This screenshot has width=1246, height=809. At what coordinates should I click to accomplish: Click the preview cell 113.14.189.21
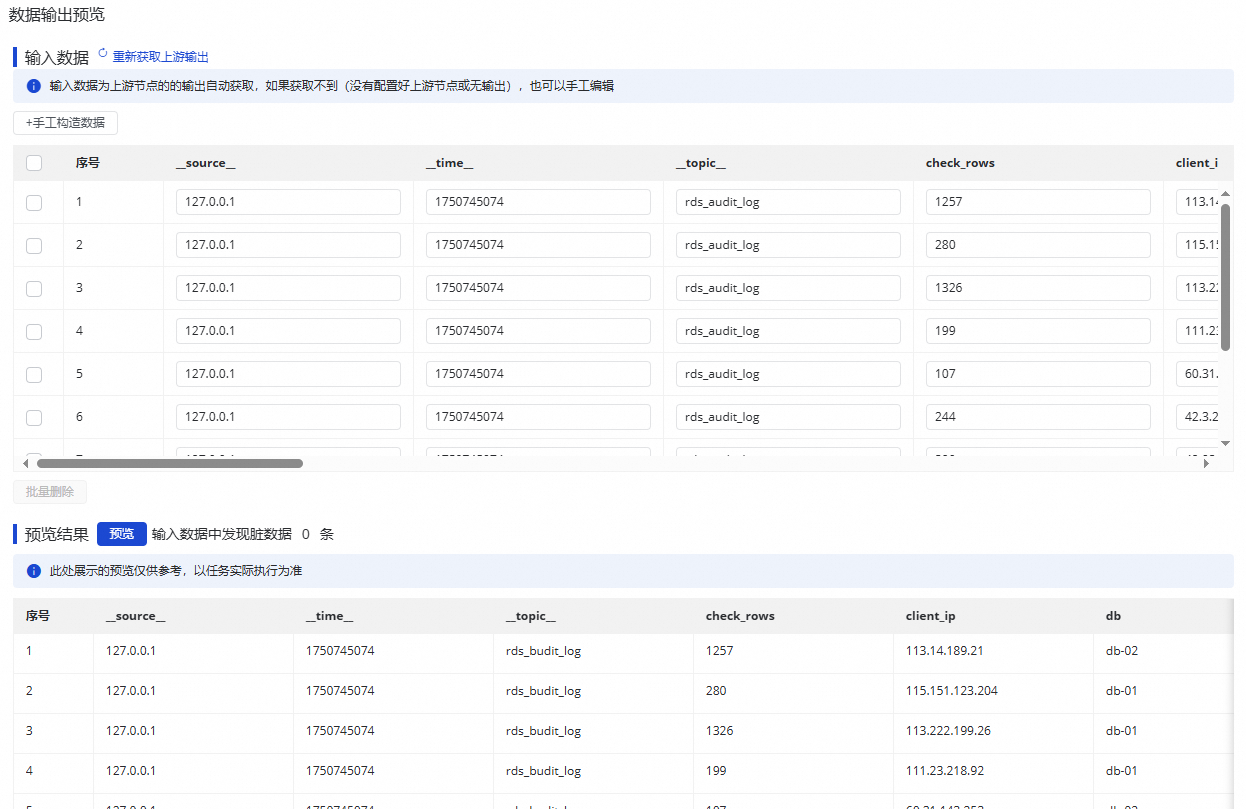pos(945,651)
